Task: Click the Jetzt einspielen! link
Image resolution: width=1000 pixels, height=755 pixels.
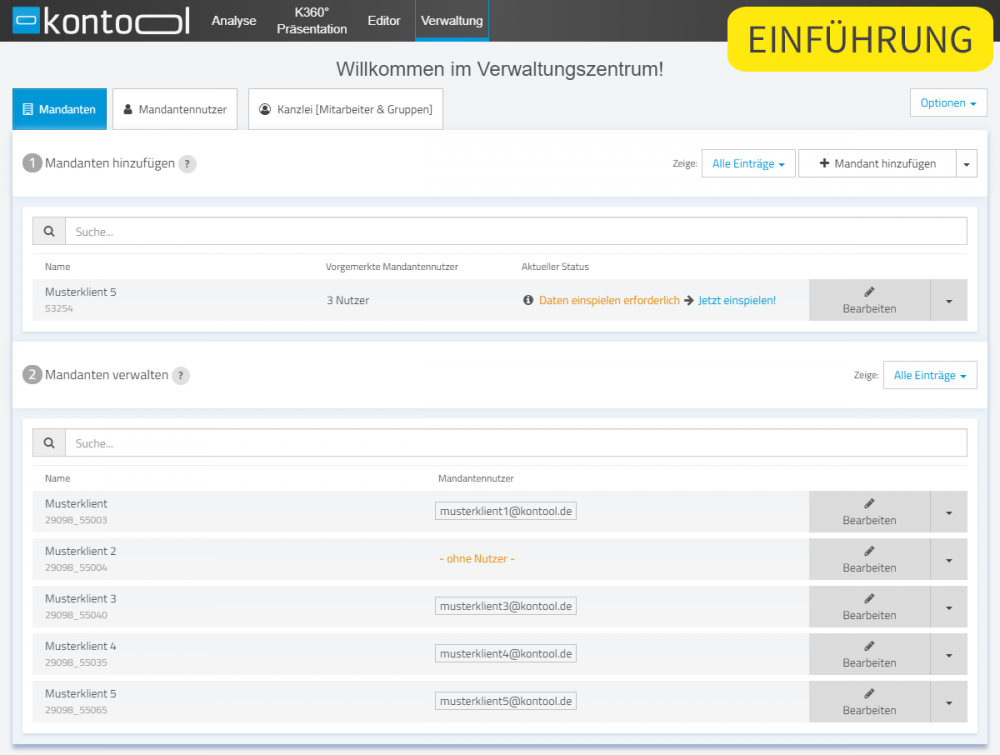Action: [736, 300]
